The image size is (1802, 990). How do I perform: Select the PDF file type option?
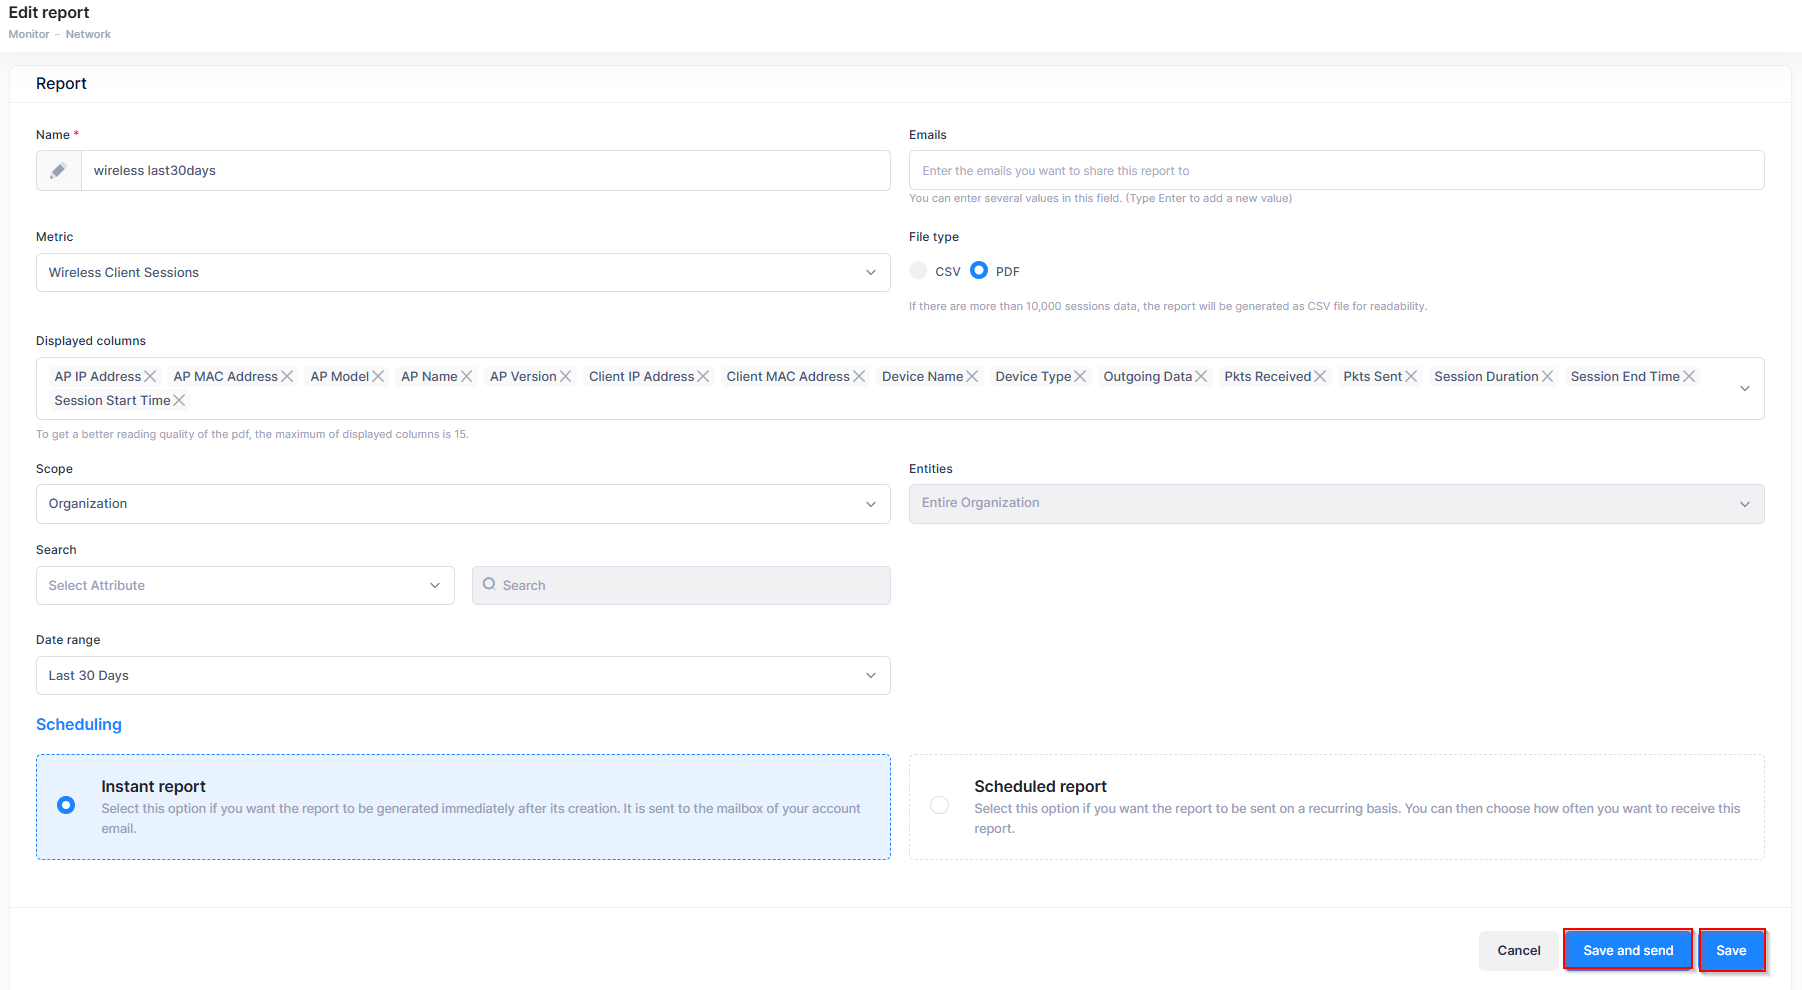click(x=979, y=271)
